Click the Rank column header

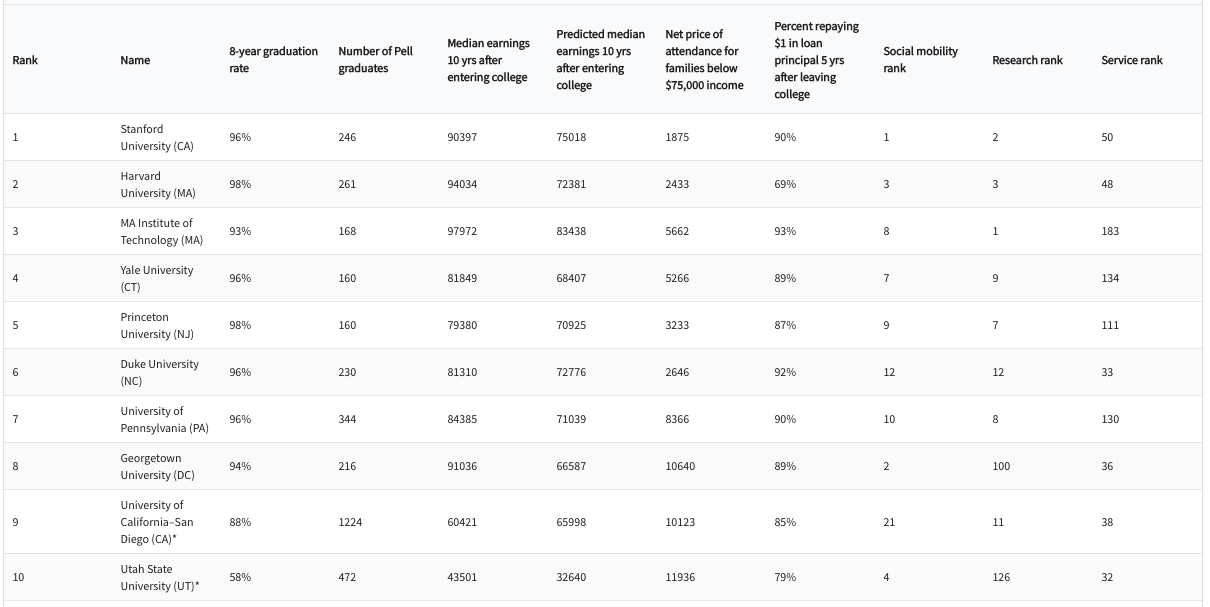click(25, 60)
